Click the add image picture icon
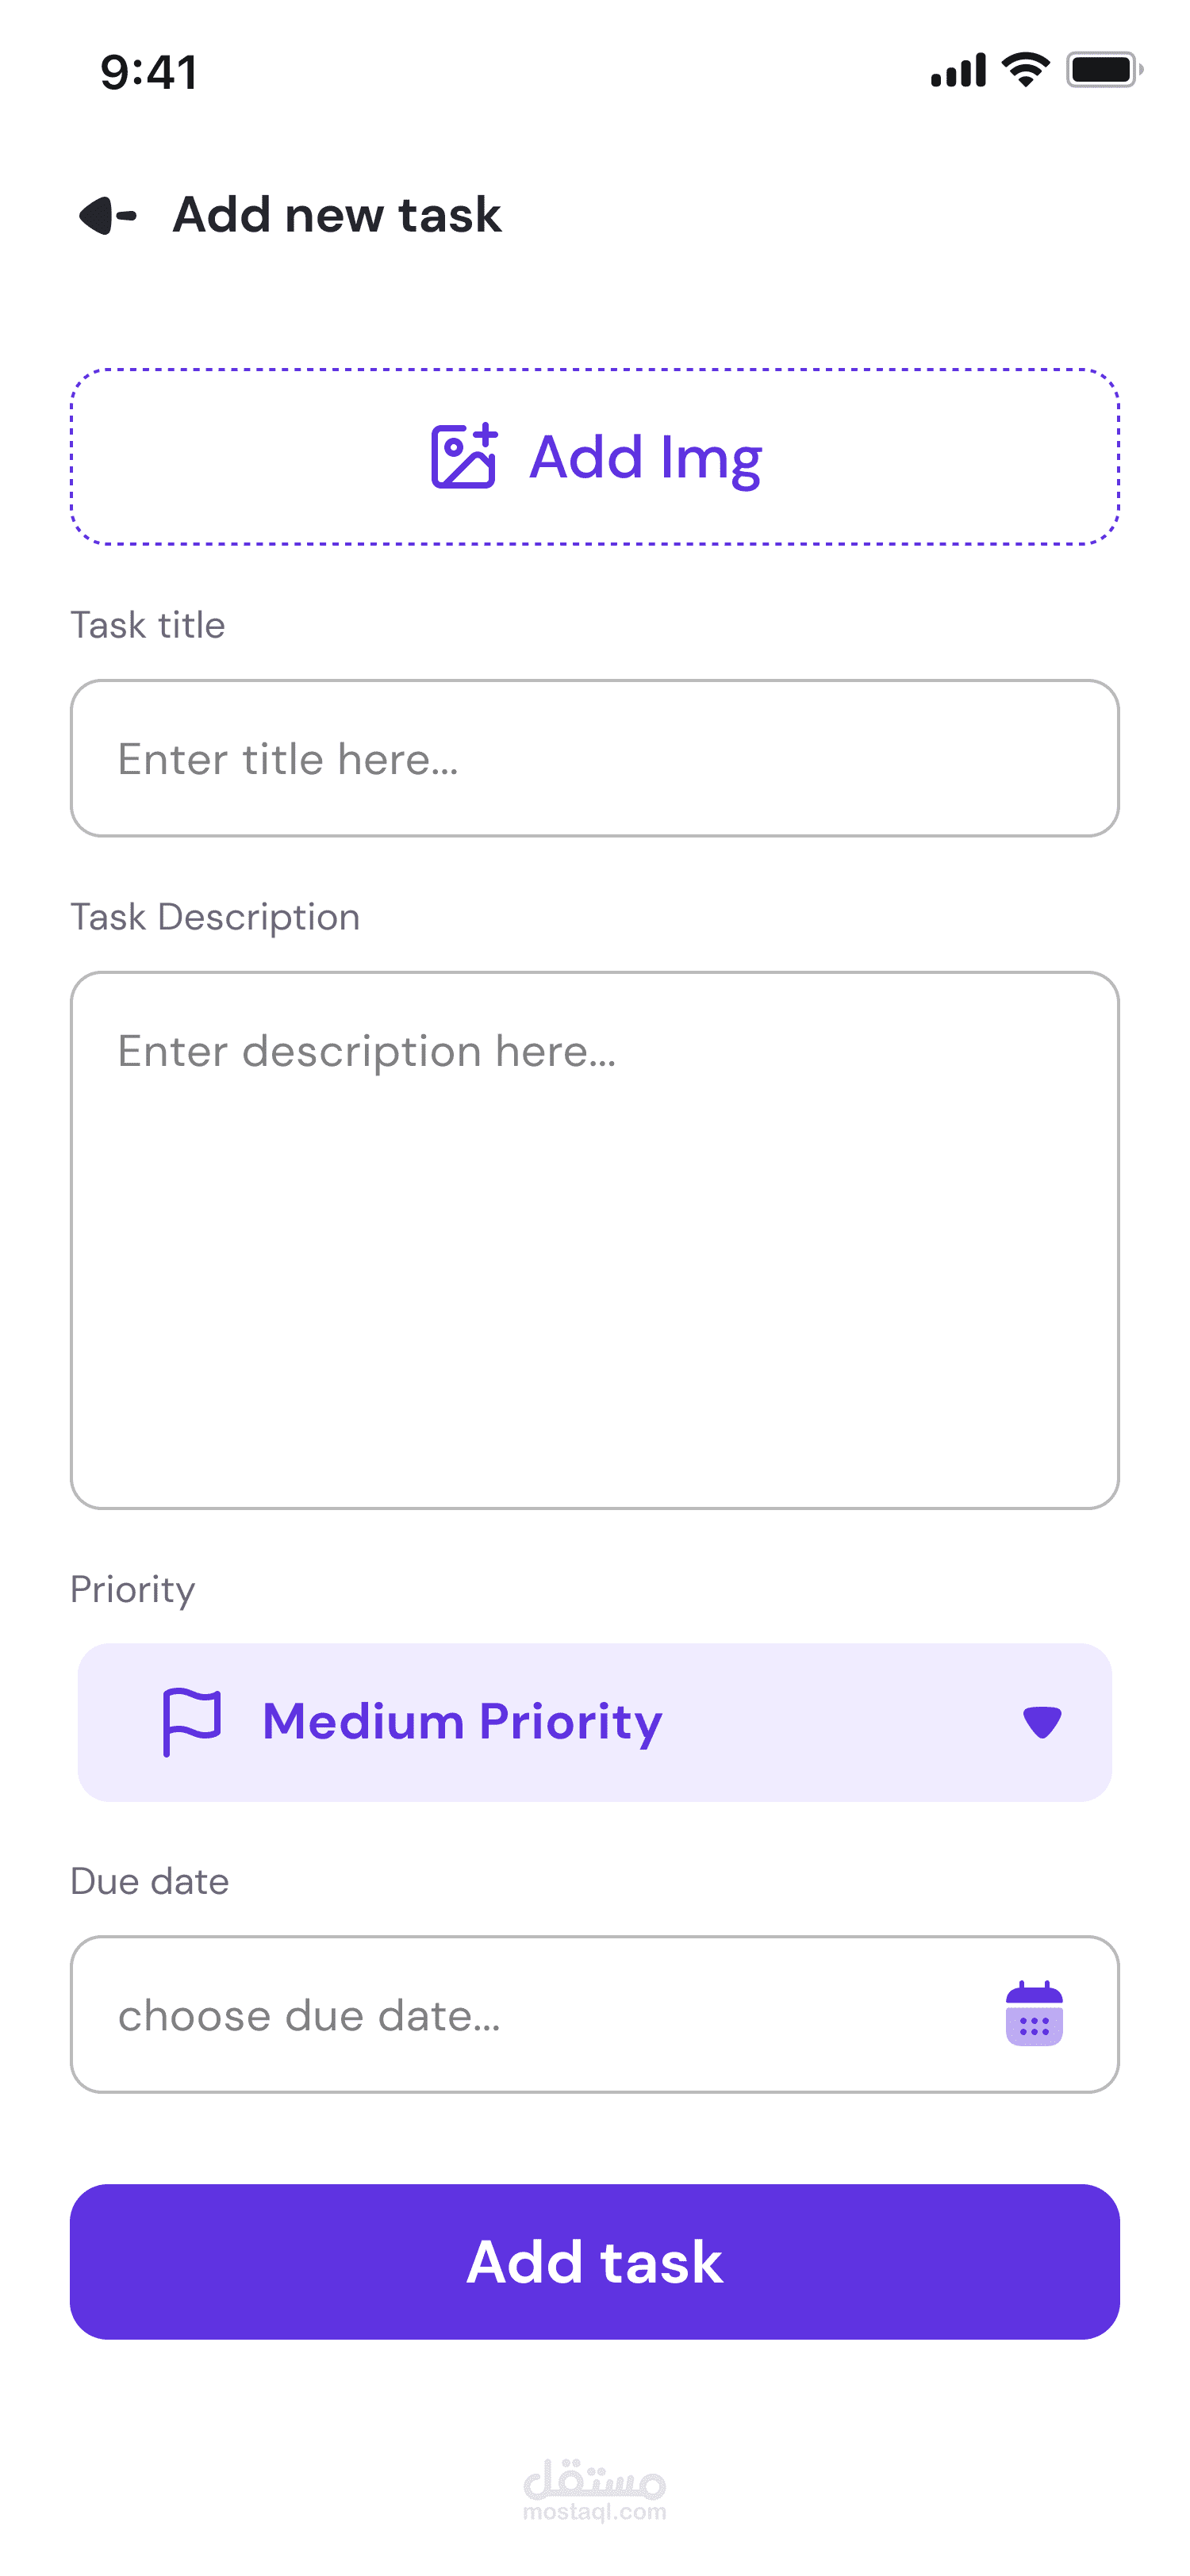 click(x=464, y=456)
